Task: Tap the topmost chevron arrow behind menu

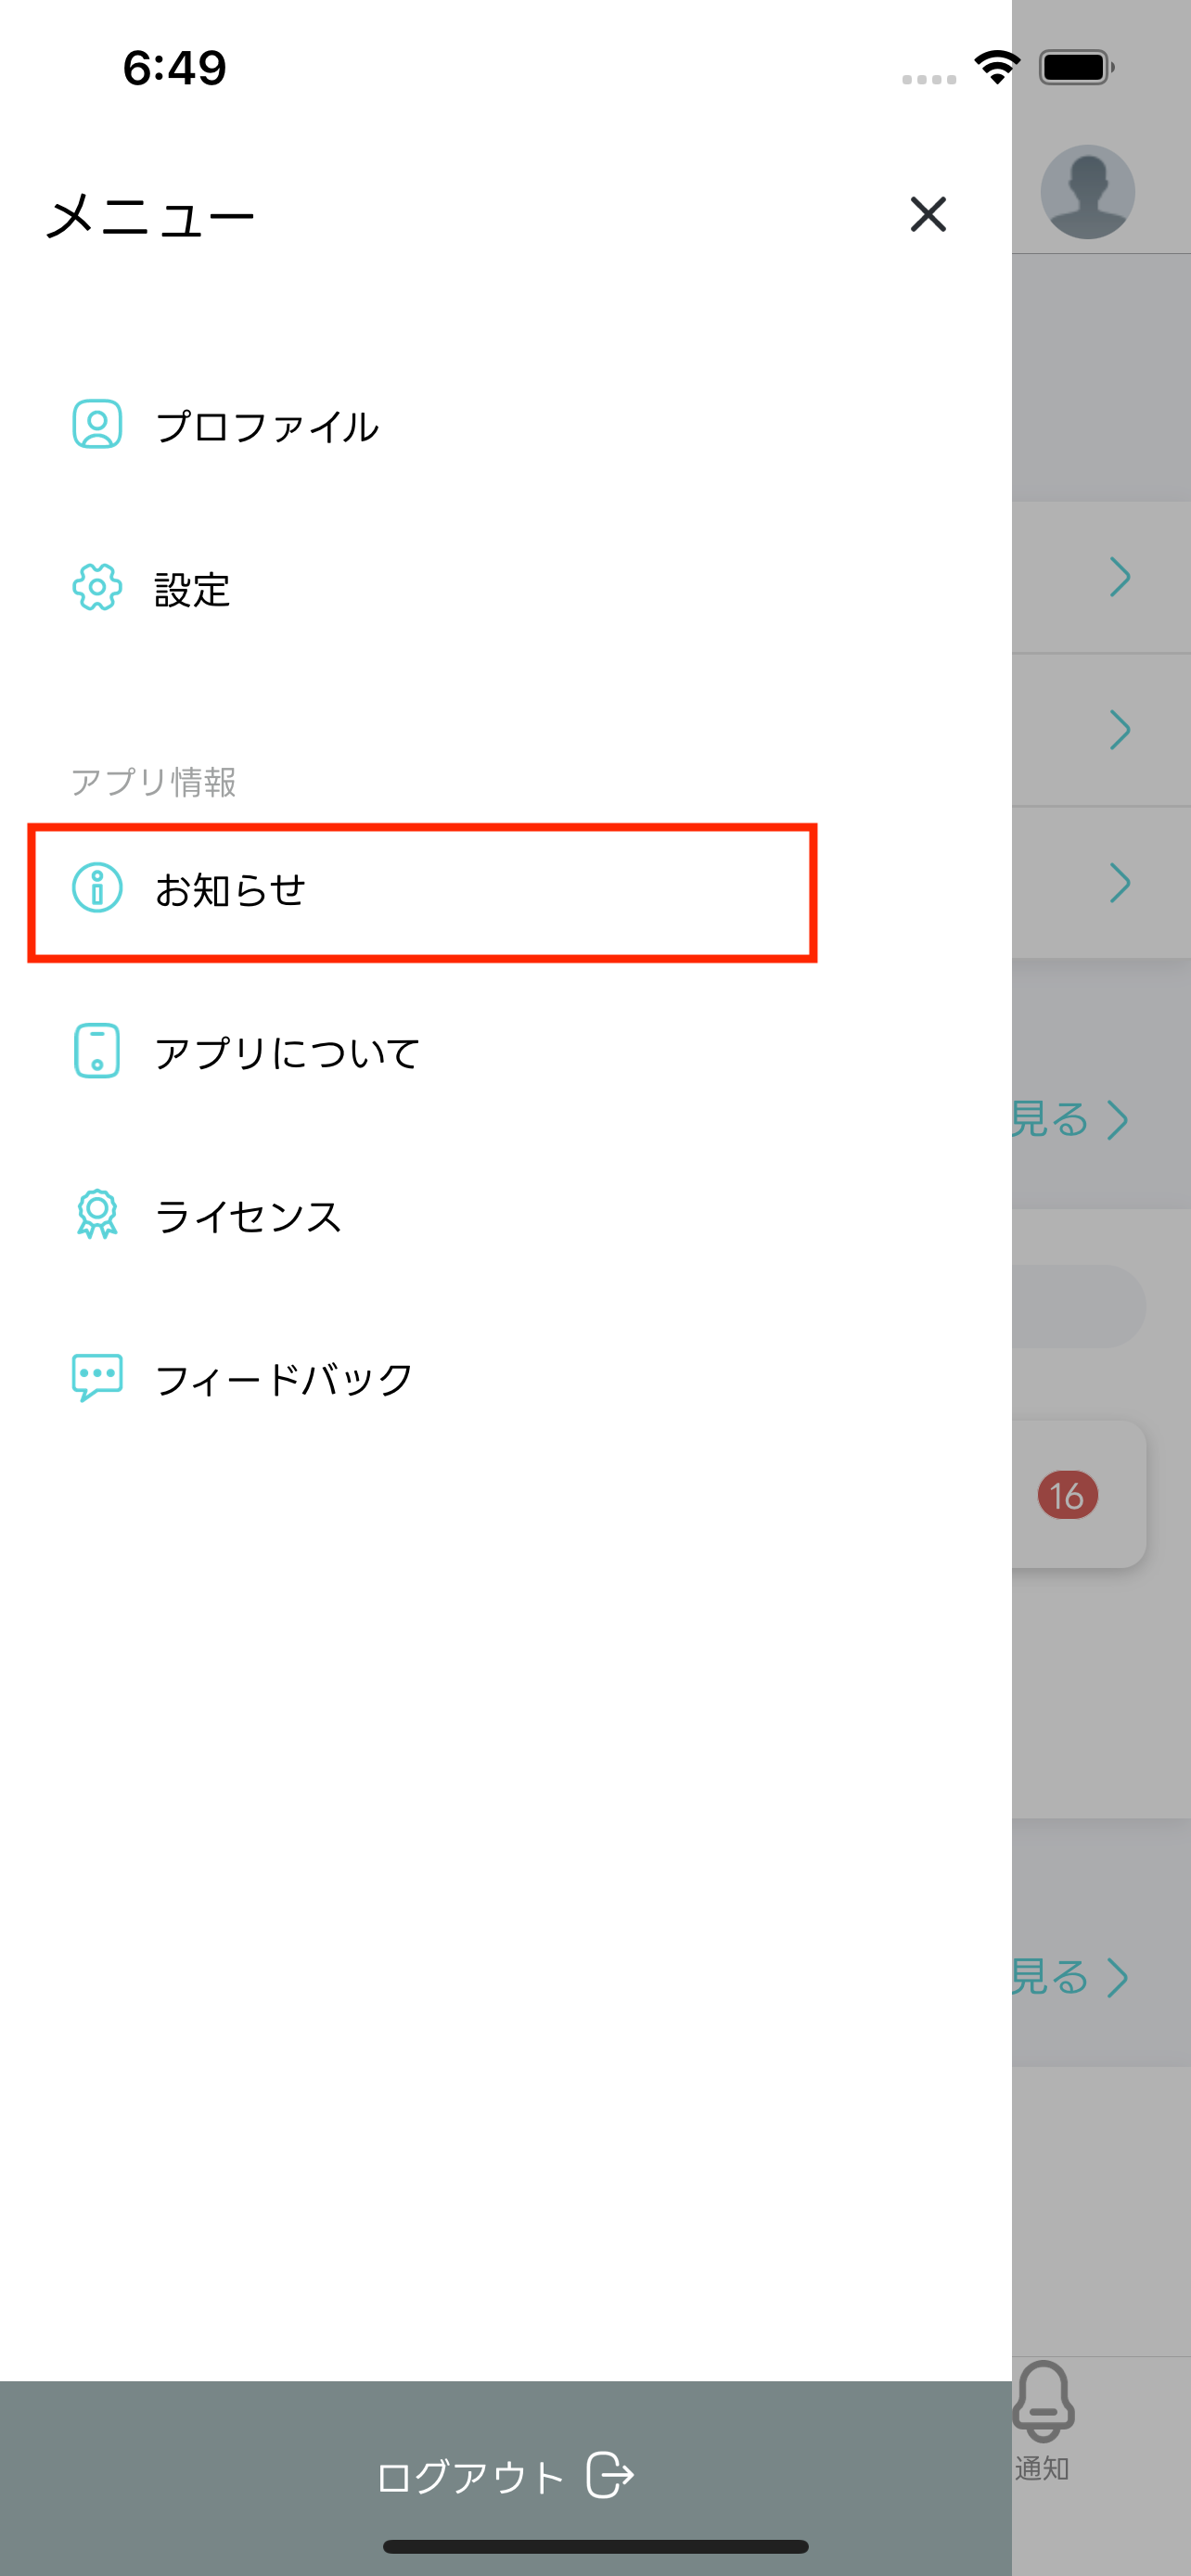Action: [1119, 577]
